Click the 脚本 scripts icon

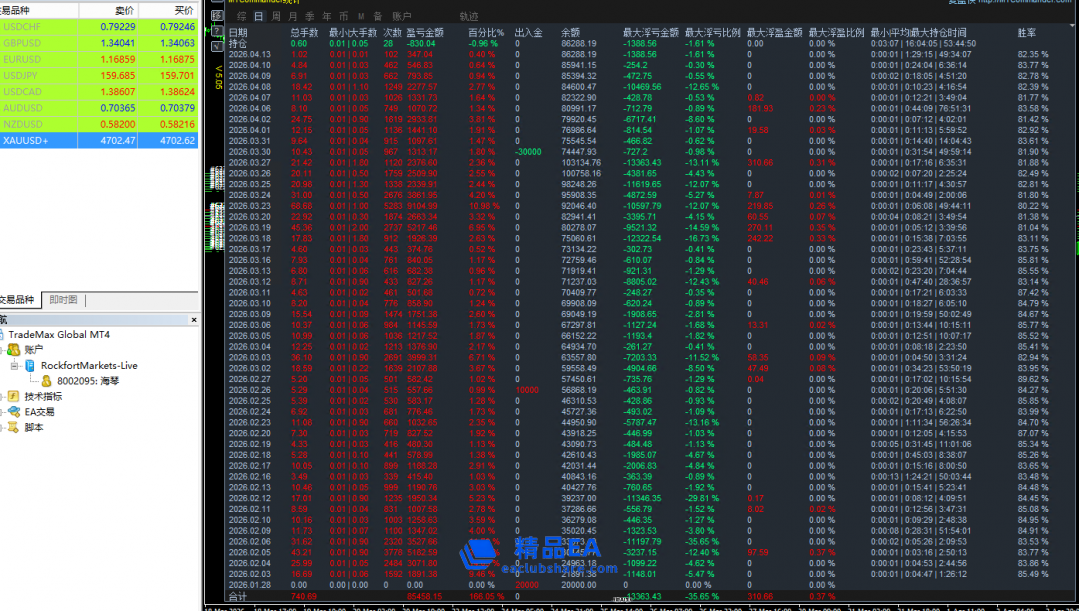[14, 427]
